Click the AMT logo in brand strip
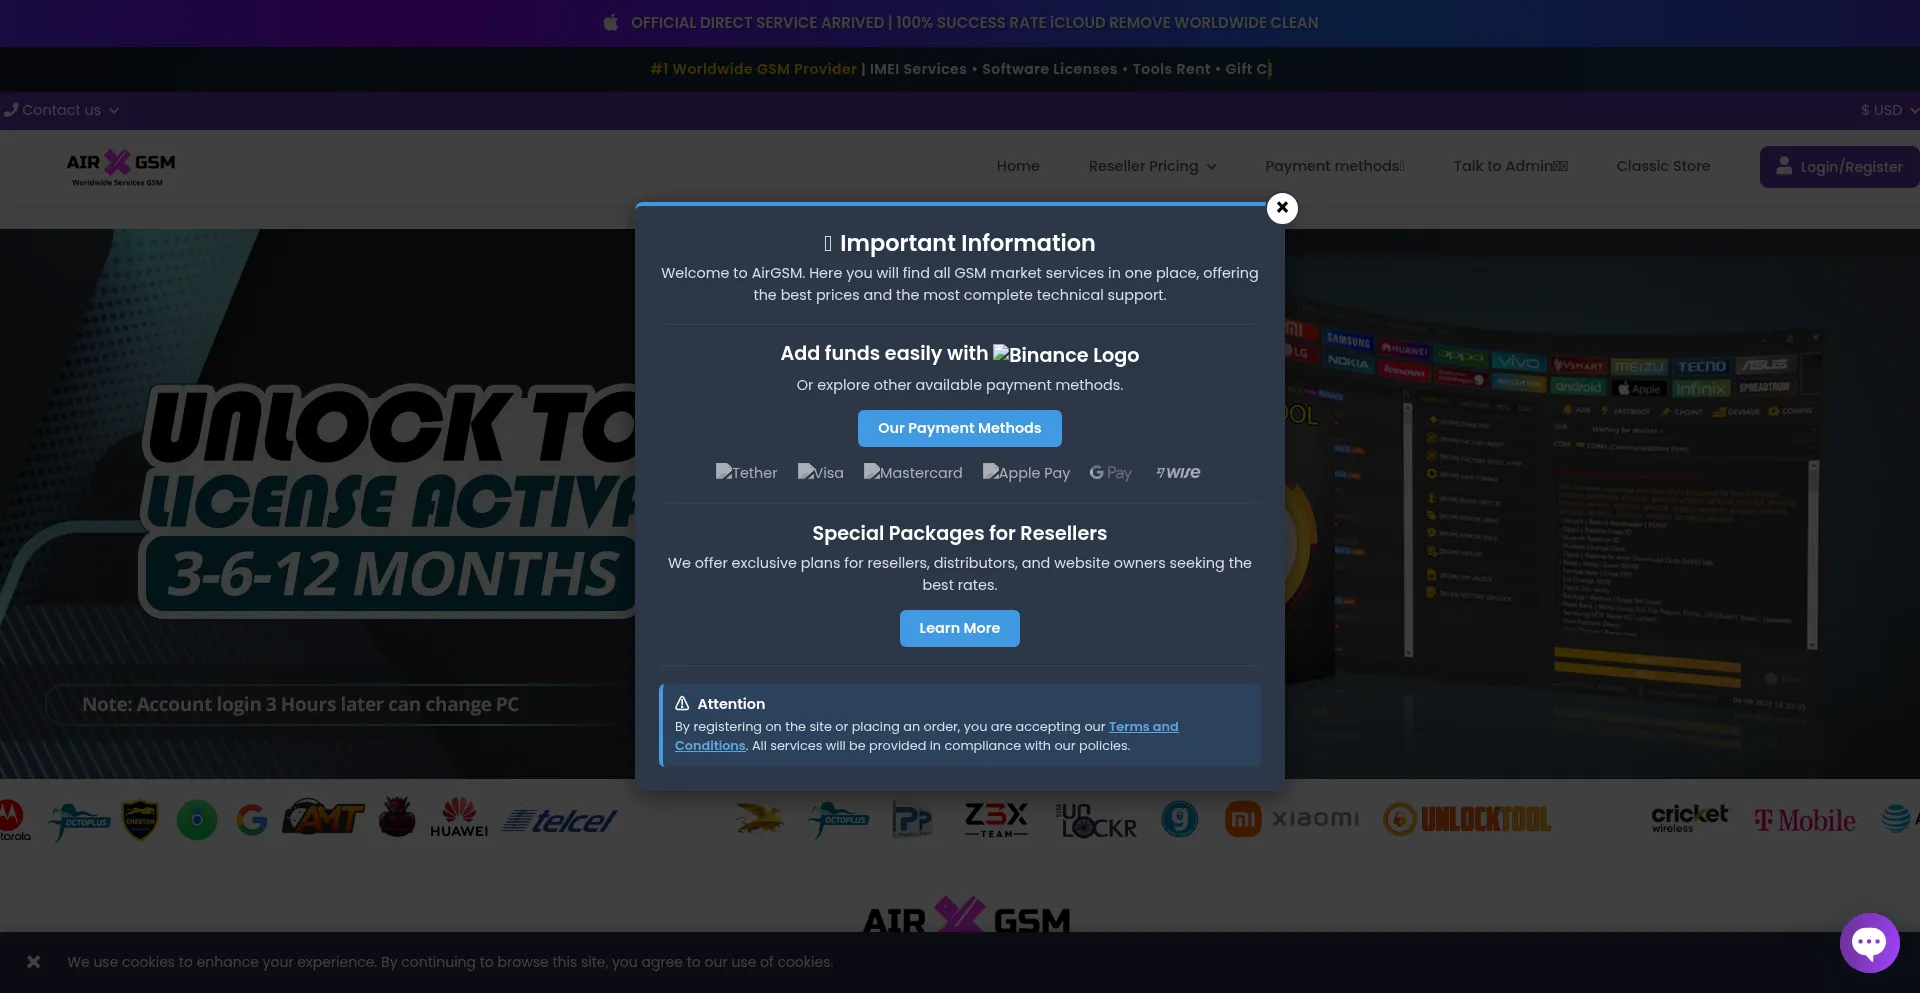This screenshot has height=993, width=1920. pos(323,818)
